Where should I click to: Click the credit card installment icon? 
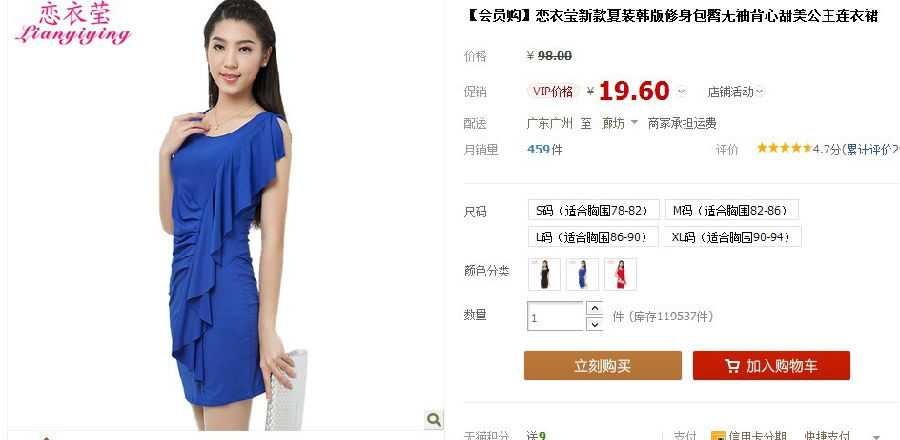pos(718,436)
